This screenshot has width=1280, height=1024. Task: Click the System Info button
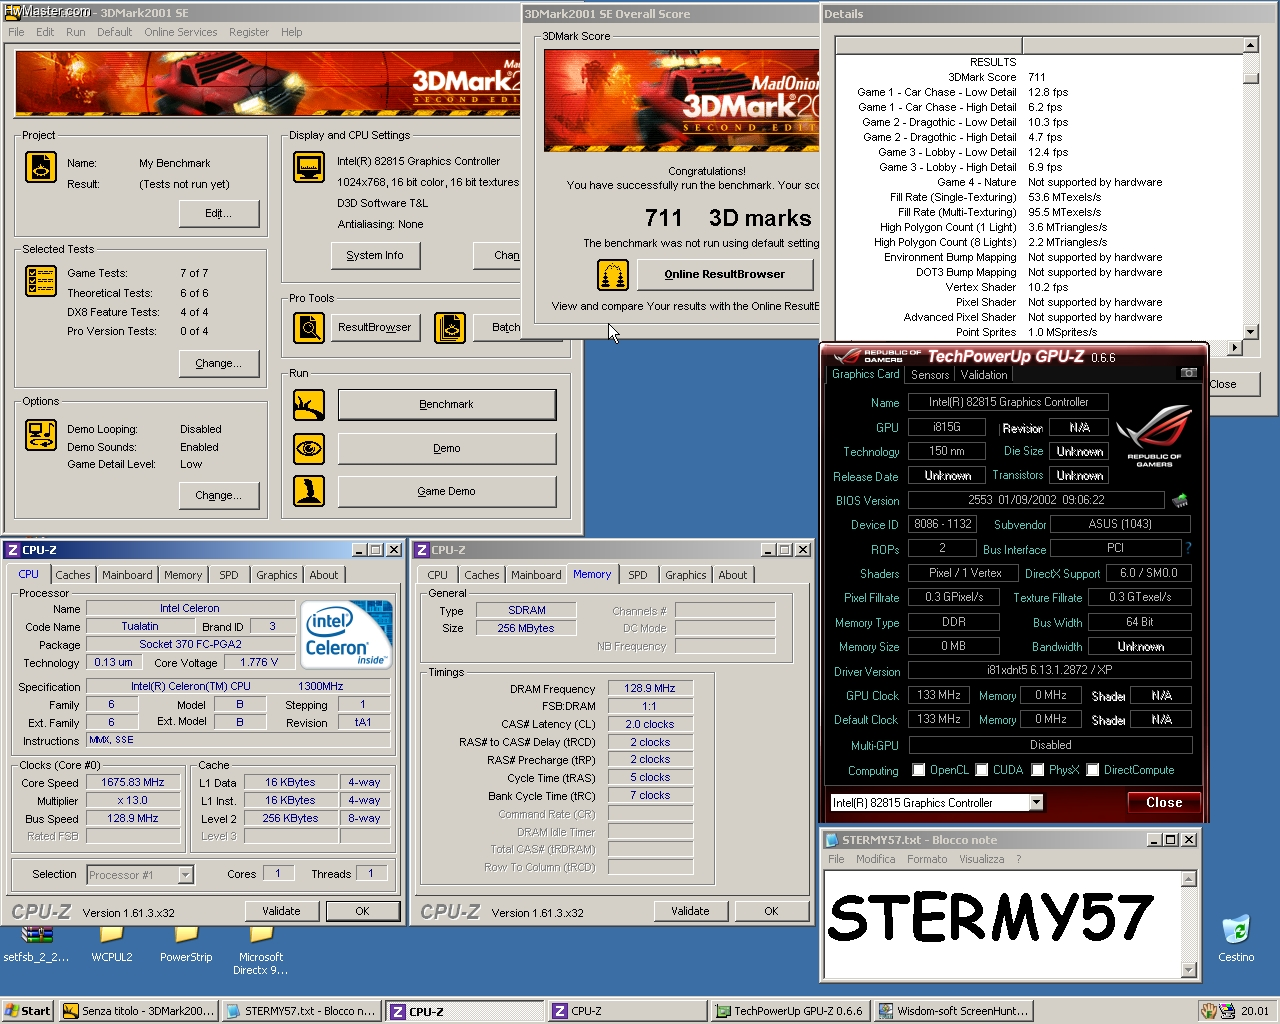coord(375,256)
